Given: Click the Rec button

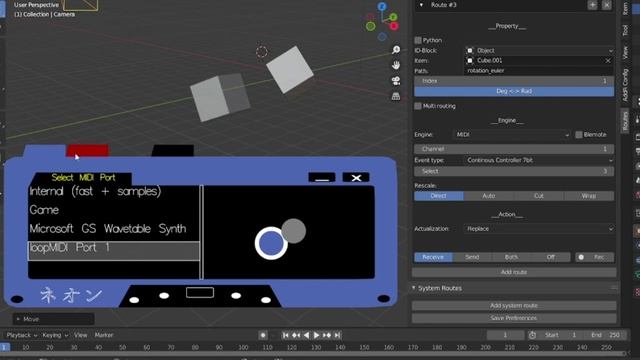Looking at the screenshot, I should [594, 257].
